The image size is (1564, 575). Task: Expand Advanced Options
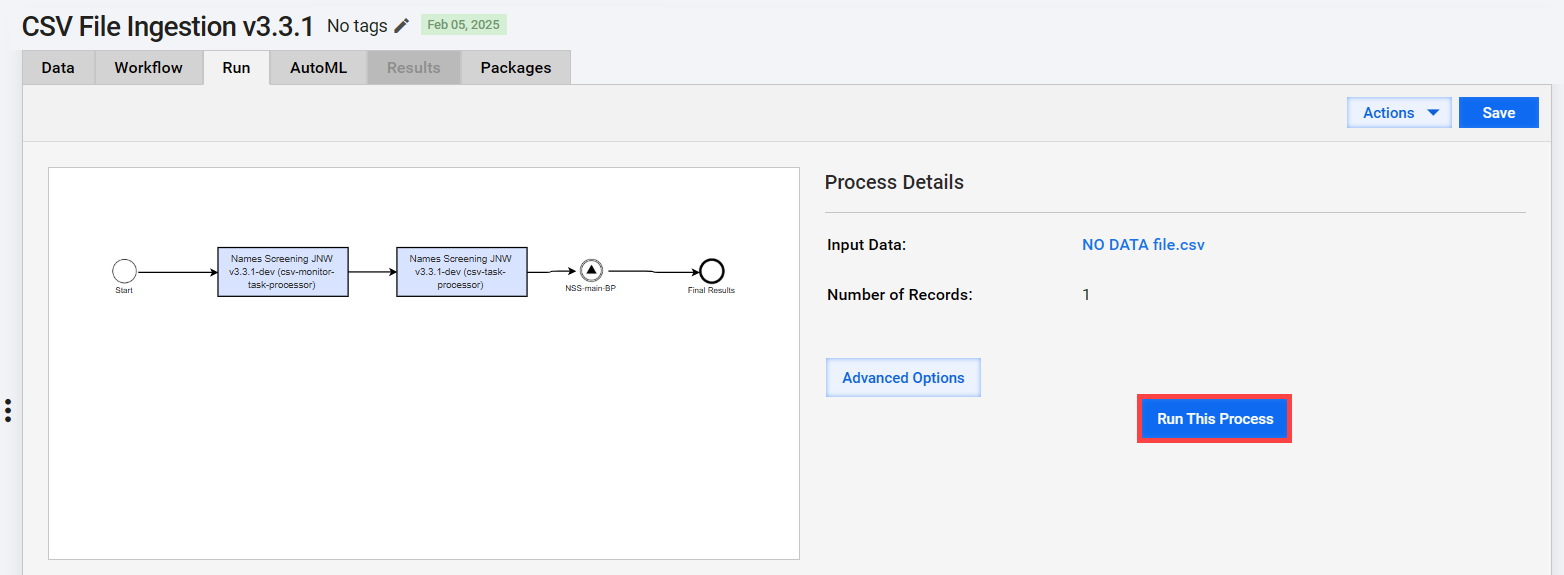click(x=903, y=378)
